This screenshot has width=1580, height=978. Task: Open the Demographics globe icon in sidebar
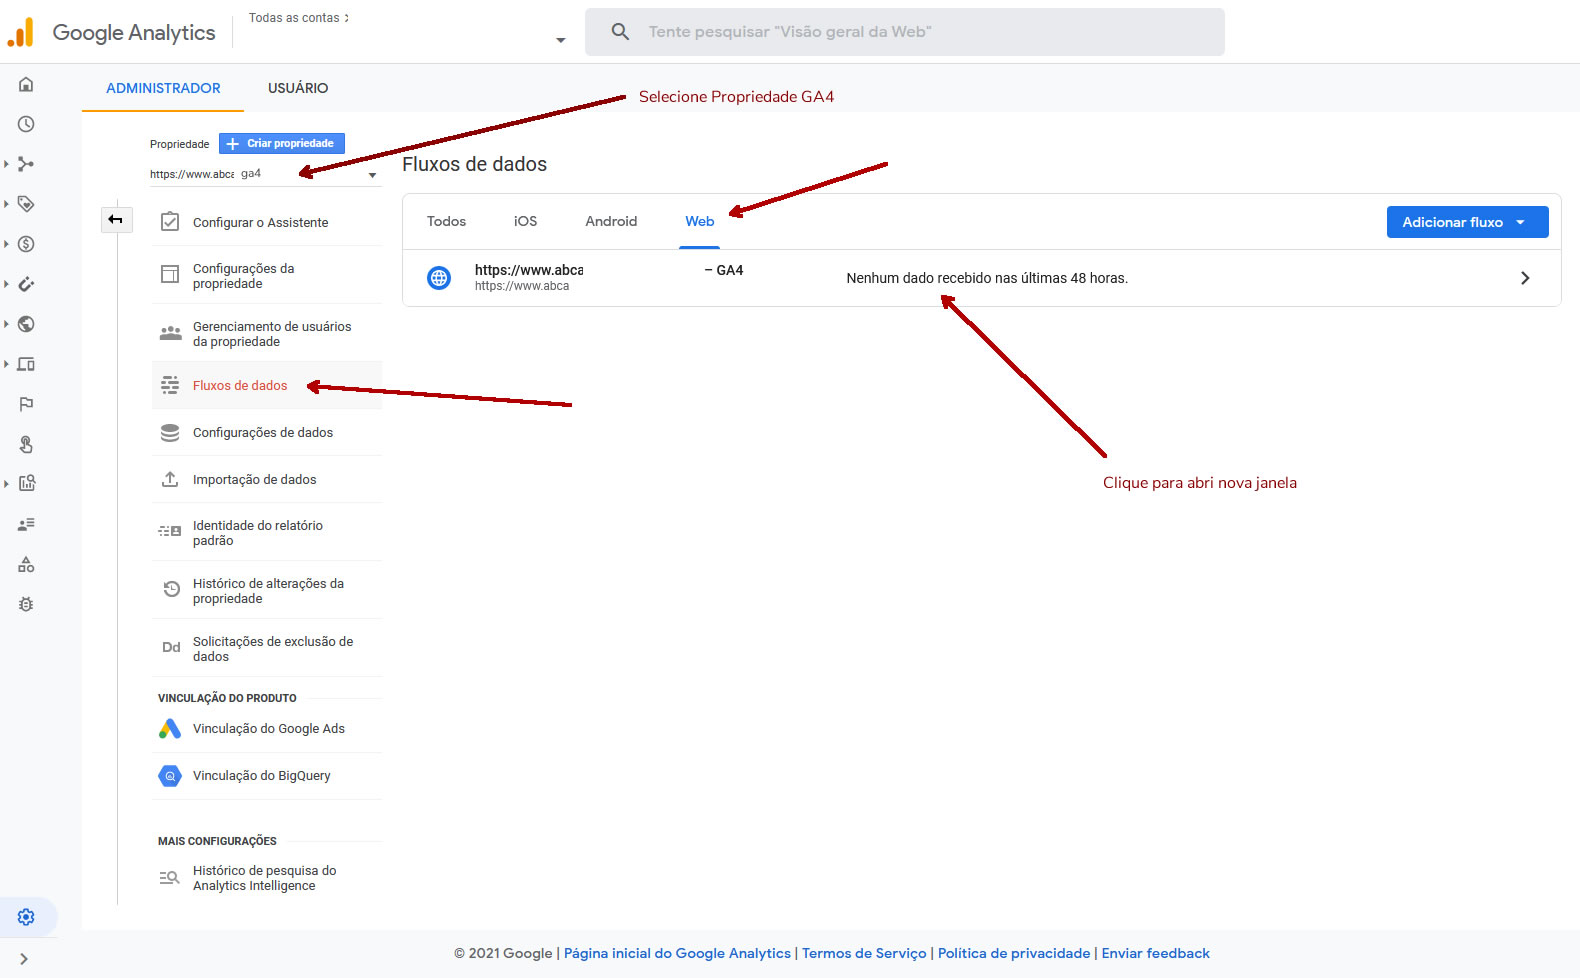[x=26, y=324]
